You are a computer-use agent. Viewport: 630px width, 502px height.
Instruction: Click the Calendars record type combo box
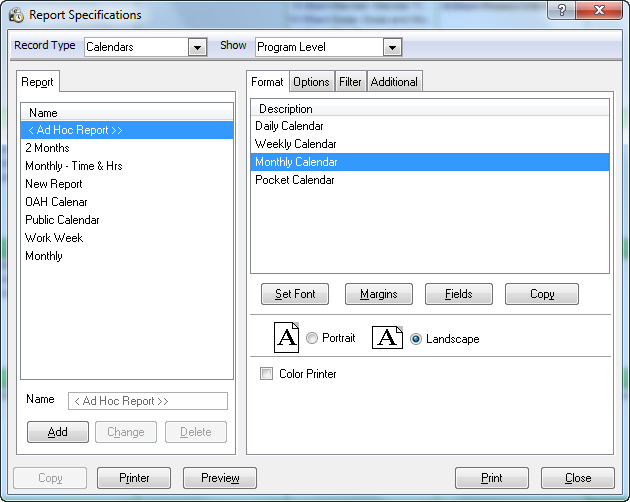(x=145, y=47)
